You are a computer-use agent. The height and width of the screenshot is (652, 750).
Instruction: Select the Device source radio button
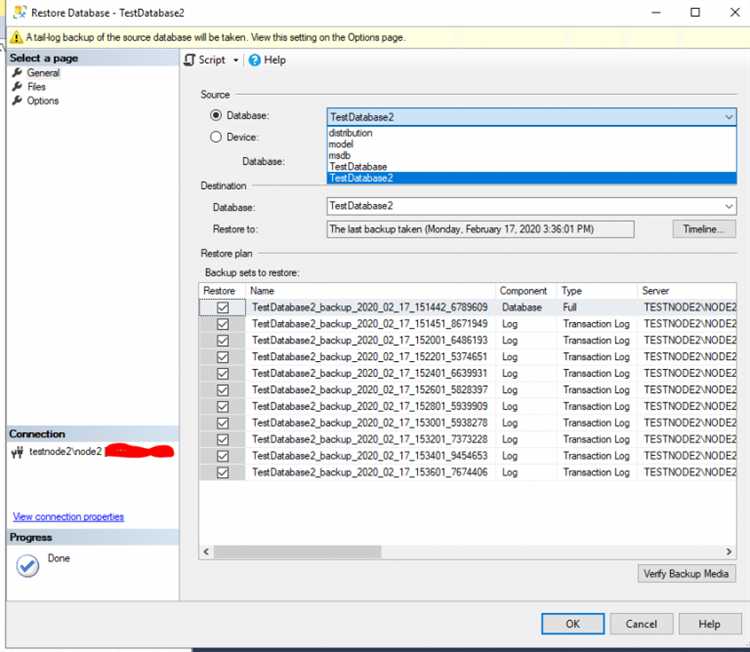point(216,138)
